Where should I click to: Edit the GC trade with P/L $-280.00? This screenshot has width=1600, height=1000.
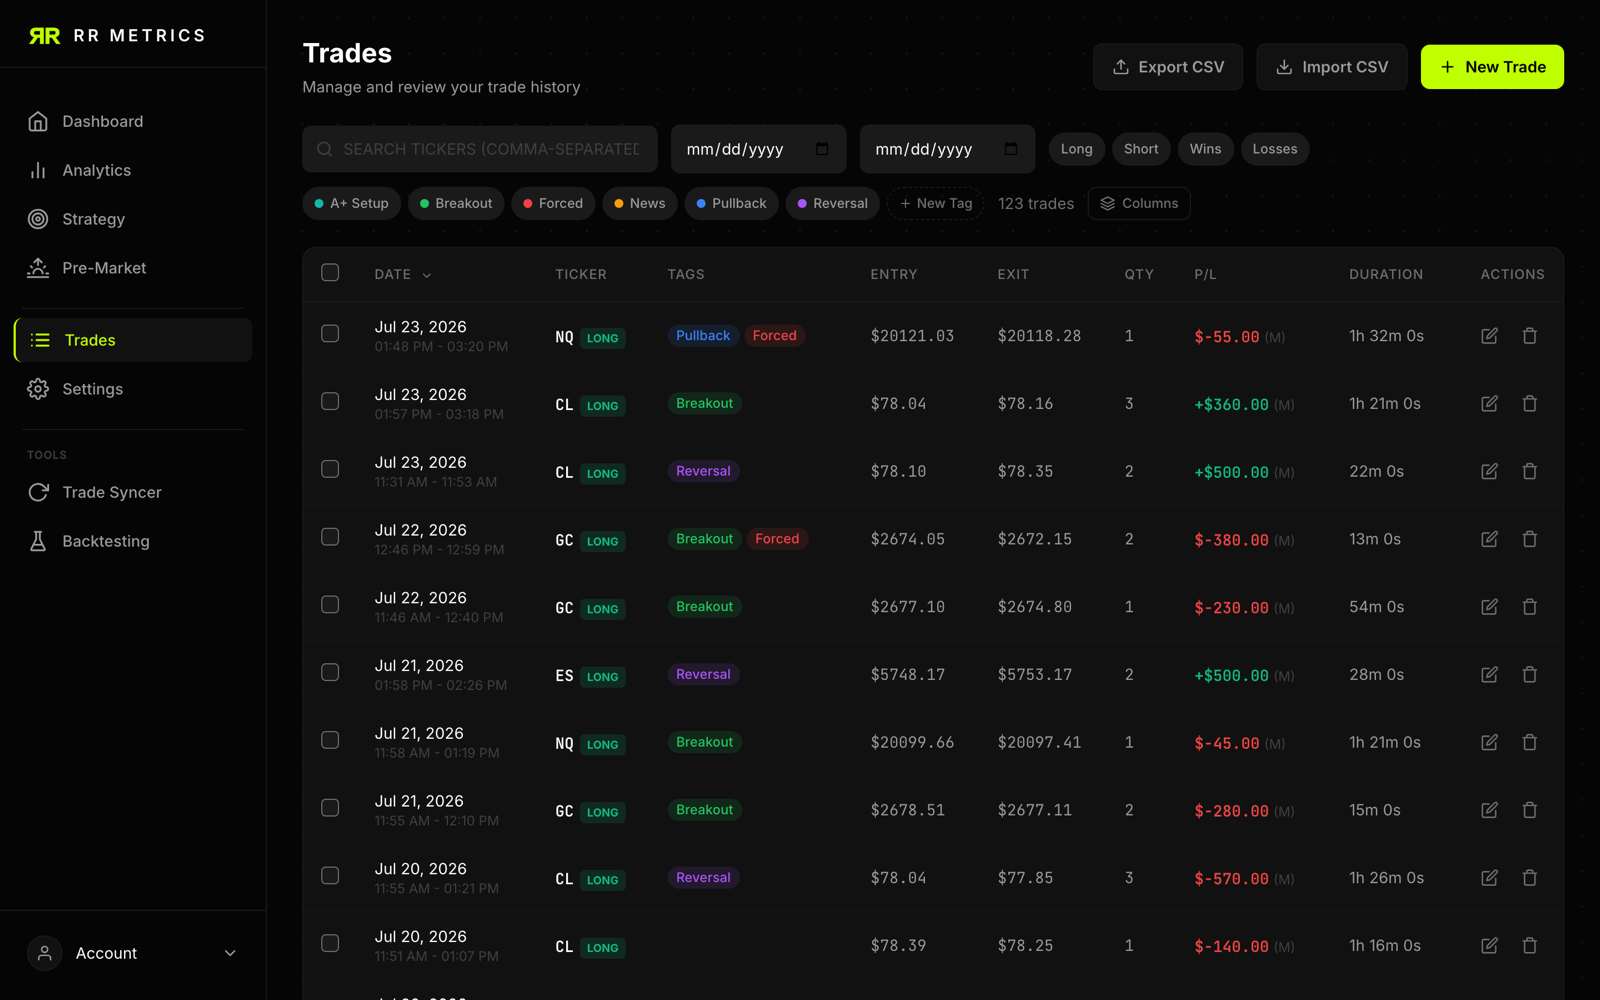click(1489, 810)
